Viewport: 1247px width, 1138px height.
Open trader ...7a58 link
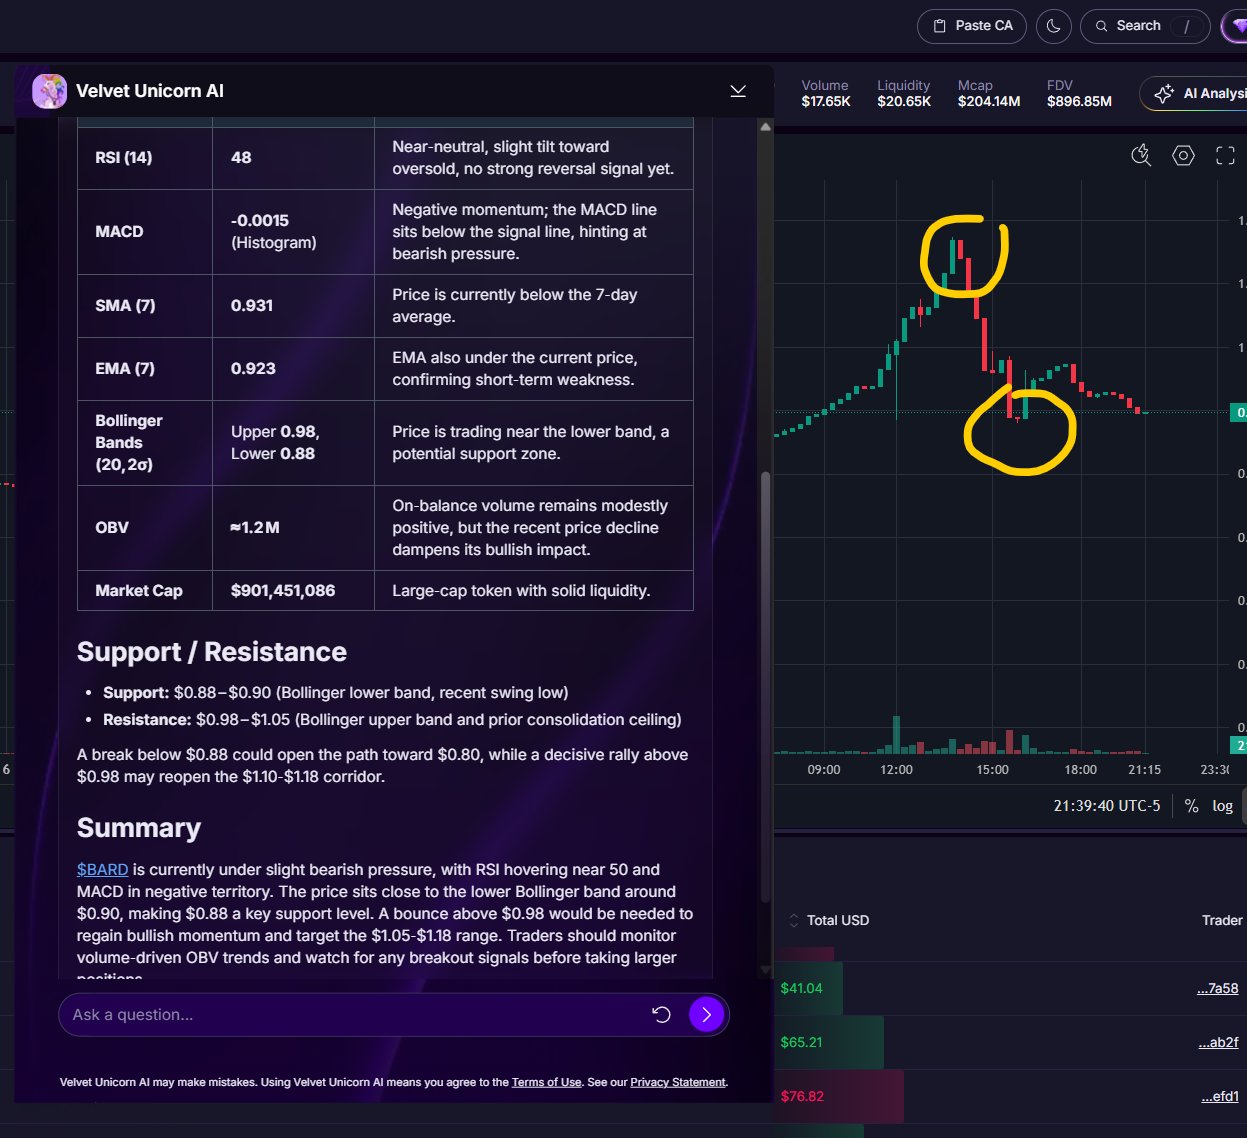pos(1217,988)
